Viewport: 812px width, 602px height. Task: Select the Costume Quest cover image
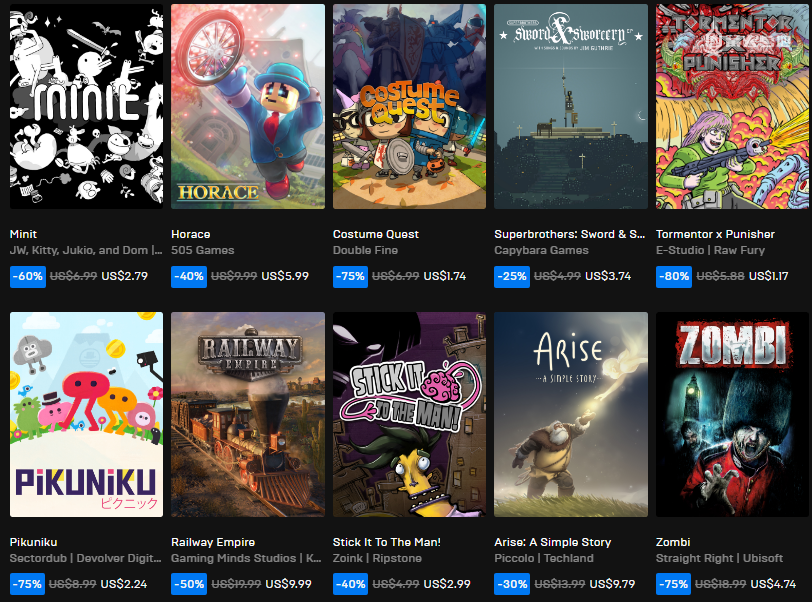409,107
